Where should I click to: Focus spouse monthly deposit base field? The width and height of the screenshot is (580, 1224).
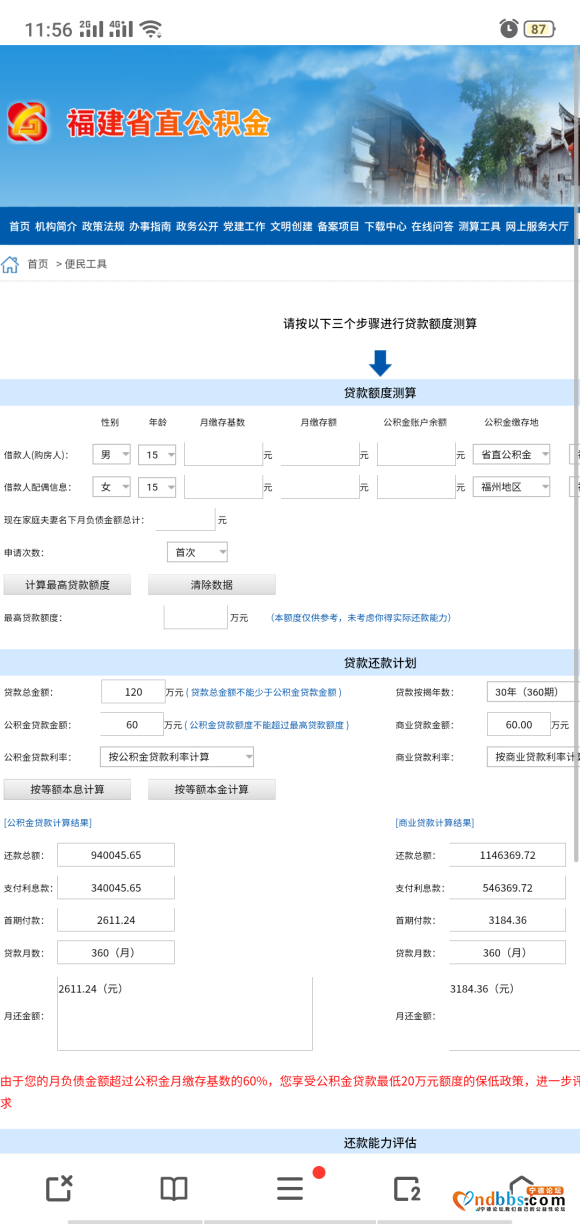223,486
